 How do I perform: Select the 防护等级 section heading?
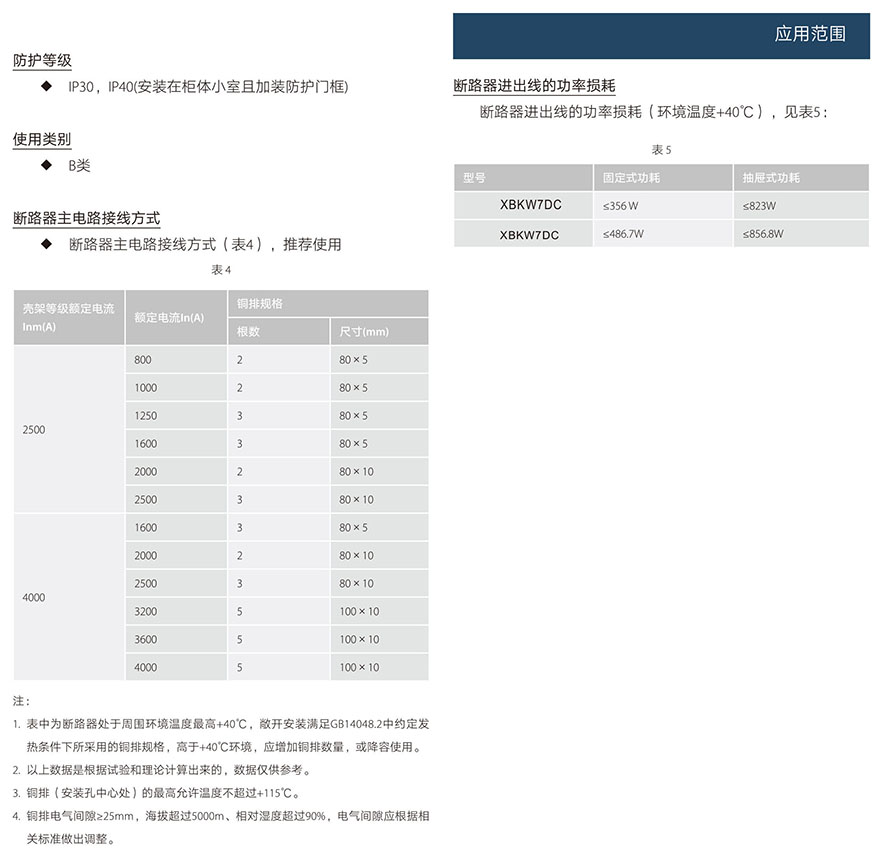(x=42, y=61)
